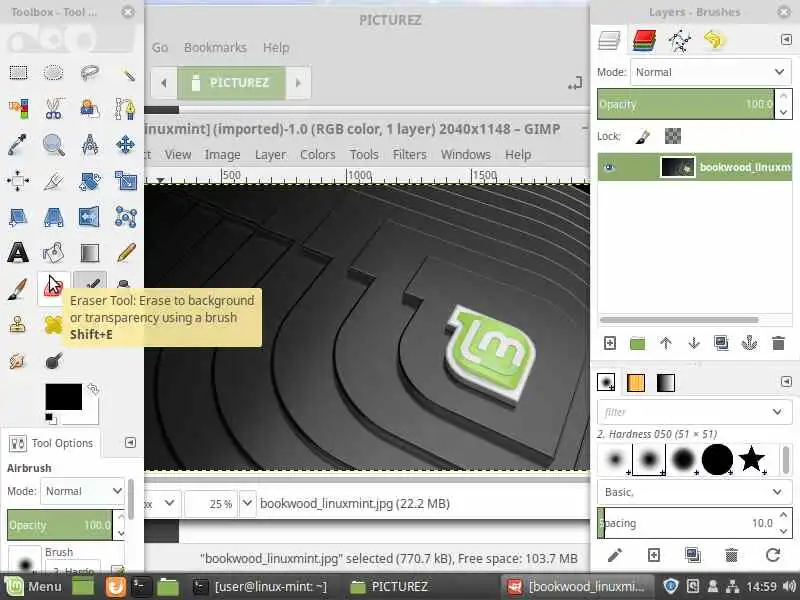Toggle lock pixels paintbrush icon

tap(643, 136)
